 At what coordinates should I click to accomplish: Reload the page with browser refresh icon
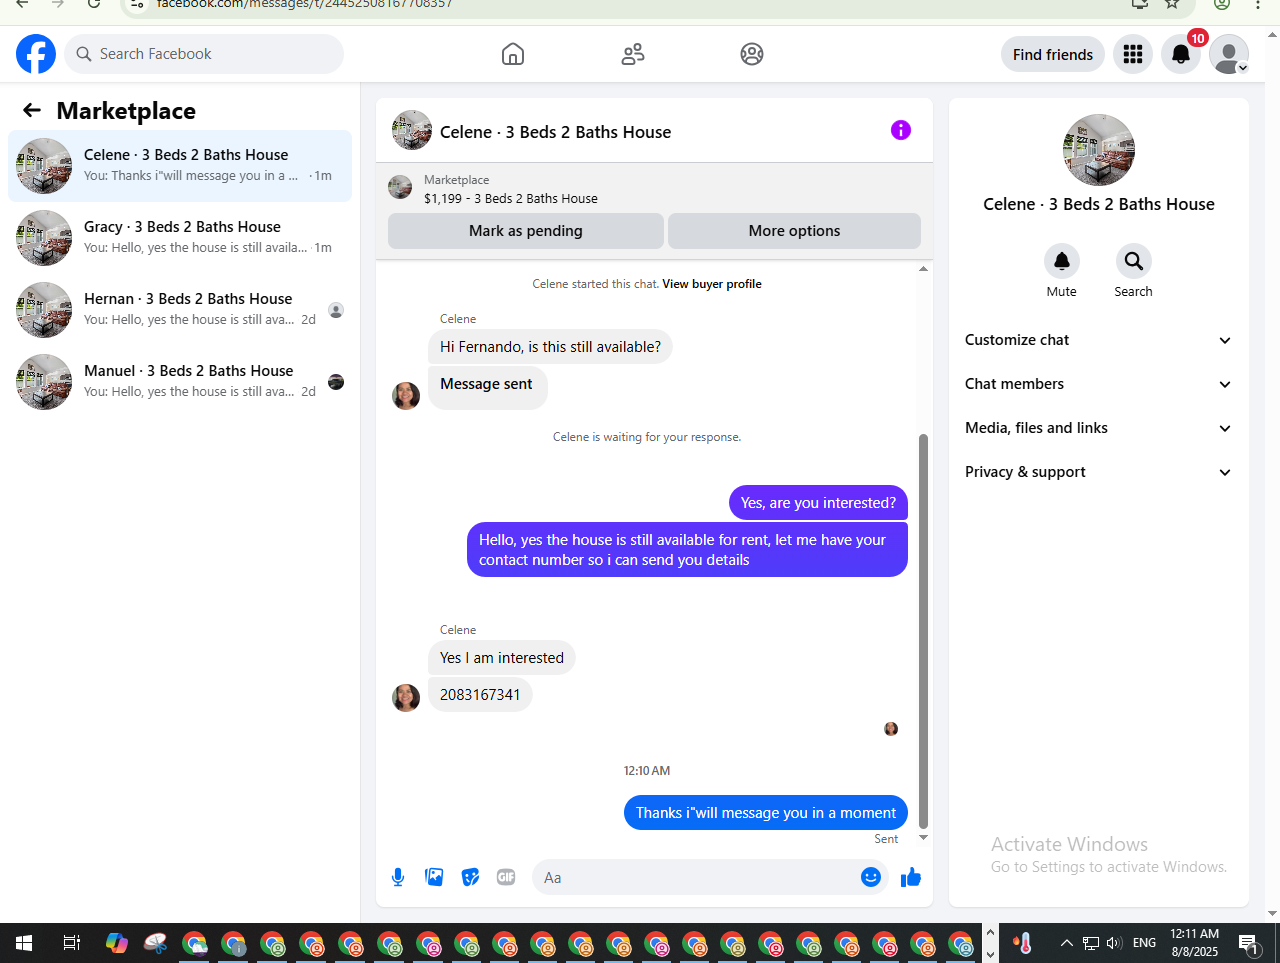tap(93, 4)
